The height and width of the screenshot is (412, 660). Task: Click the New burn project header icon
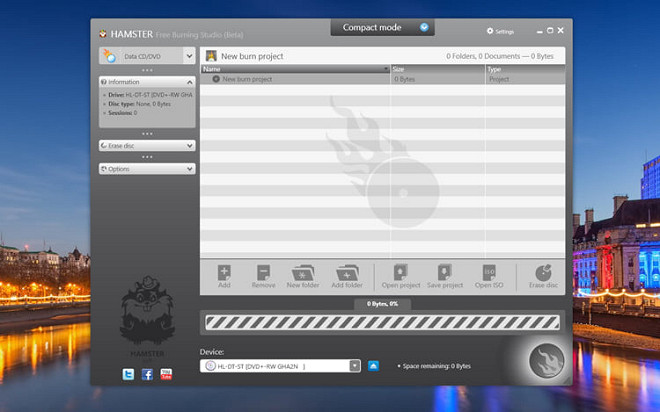pyautogui.click(x=211, y=56)
